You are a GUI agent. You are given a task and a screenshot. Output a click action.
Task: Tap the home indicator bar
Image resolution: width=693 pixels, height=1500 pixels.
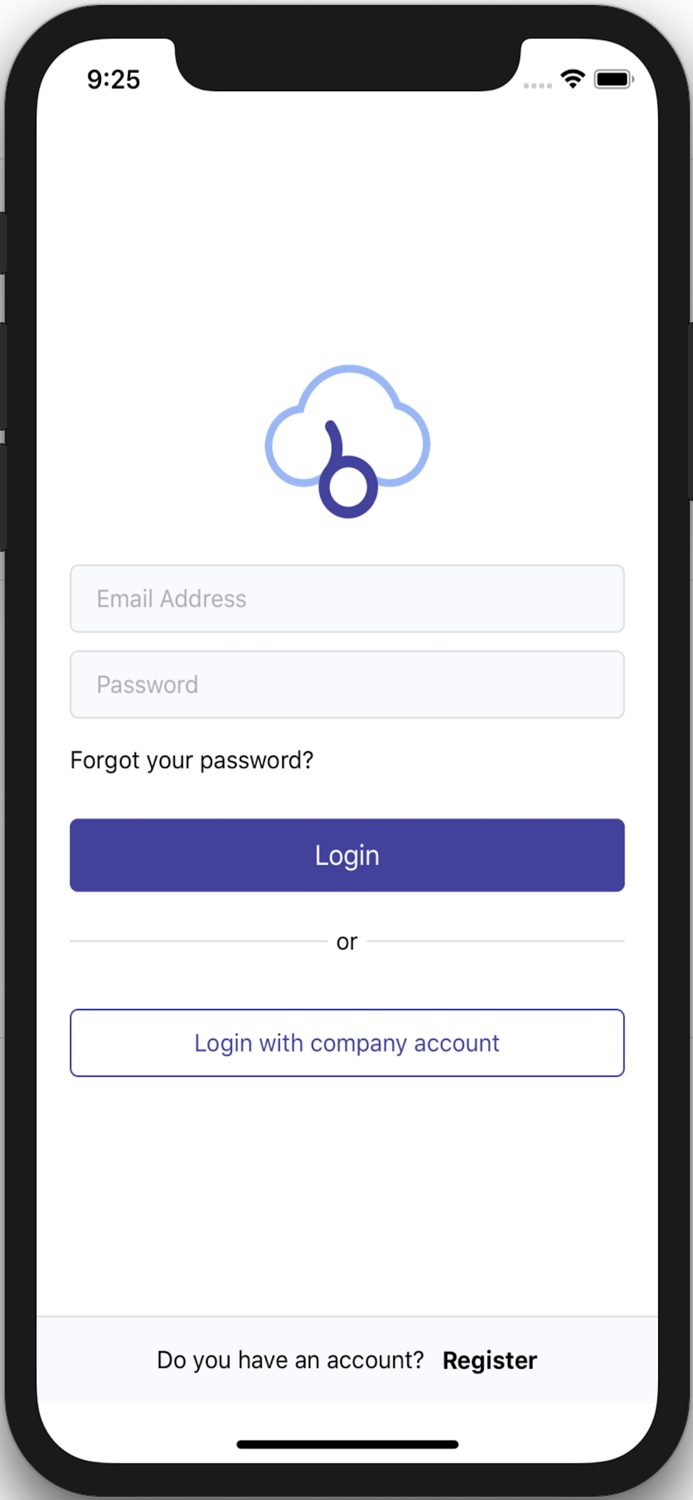click(x=347, y=1444)
